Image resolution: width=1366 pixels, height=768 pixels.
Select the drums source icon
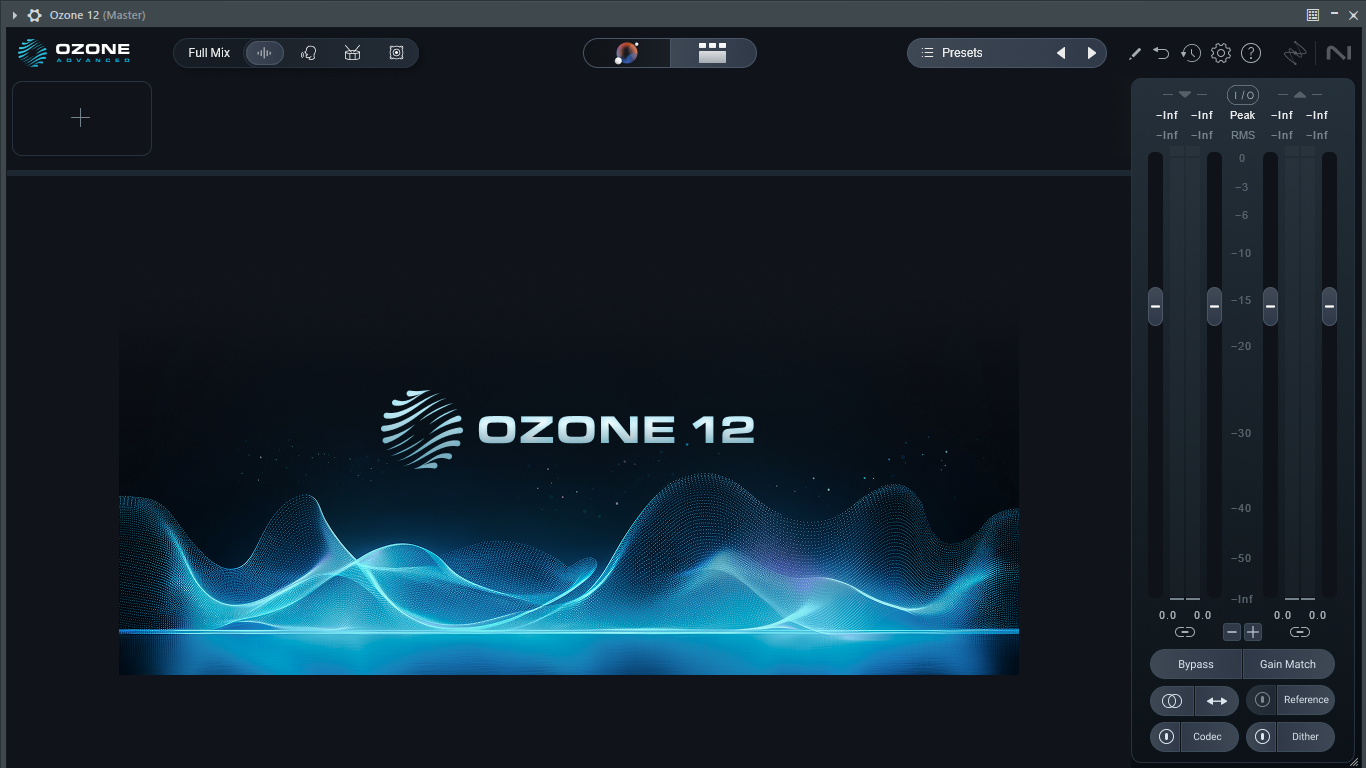pos(352,52)
